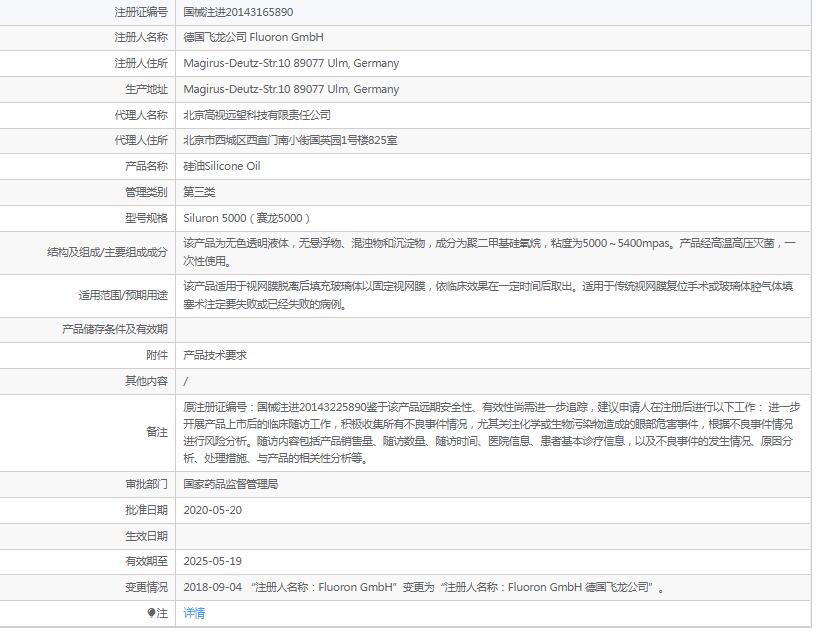The width and height of the screenshot is (822, 637).
Task: Click the 代理人住所 label
Action: 141,141
